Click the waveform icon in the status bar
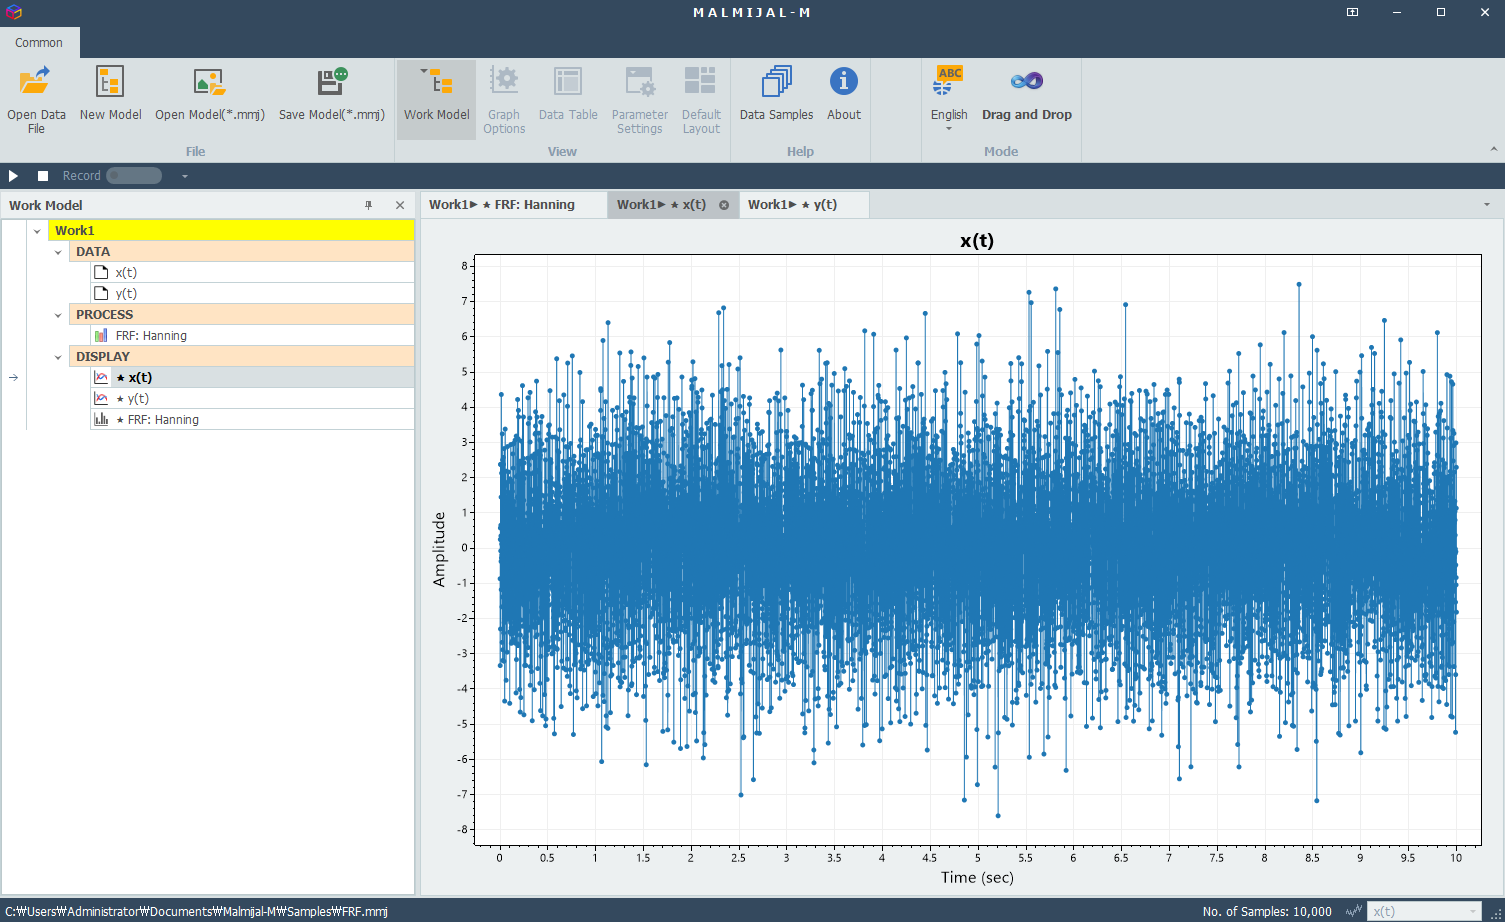 point(1354,911)
